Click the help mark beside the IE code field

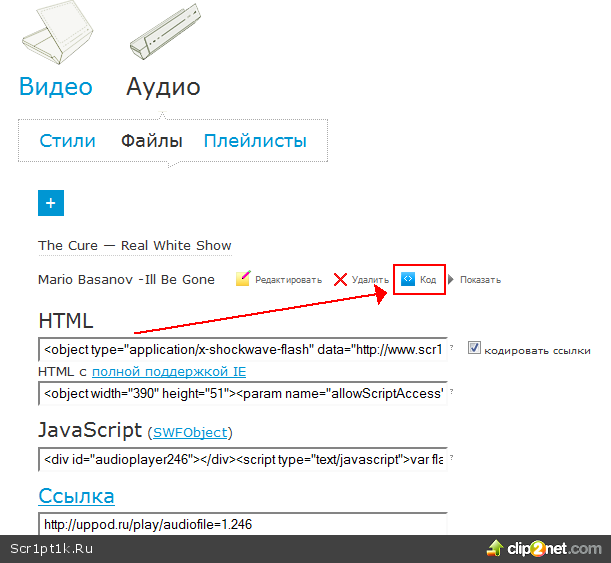click(452, 390)
